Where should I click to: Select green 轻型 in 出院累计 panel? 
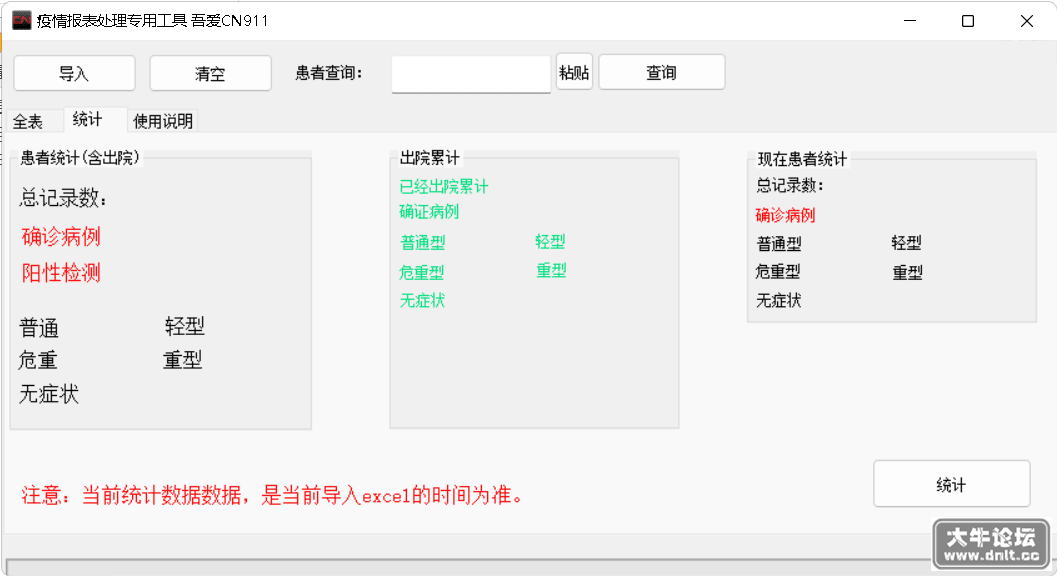click(x=550, y=241)
